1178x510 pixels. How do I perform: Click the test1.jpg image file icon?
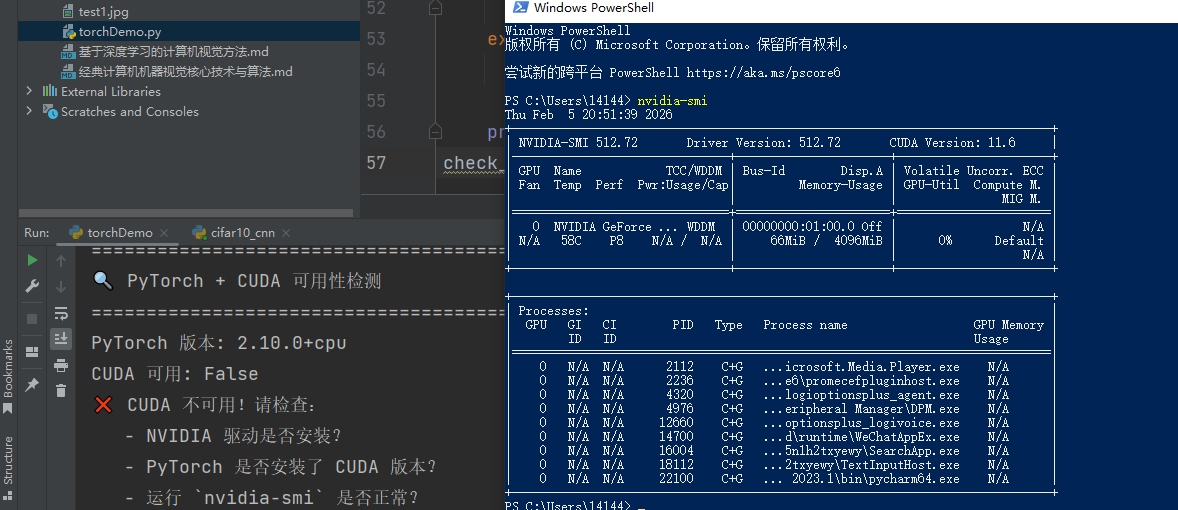[x=68, y=12]
